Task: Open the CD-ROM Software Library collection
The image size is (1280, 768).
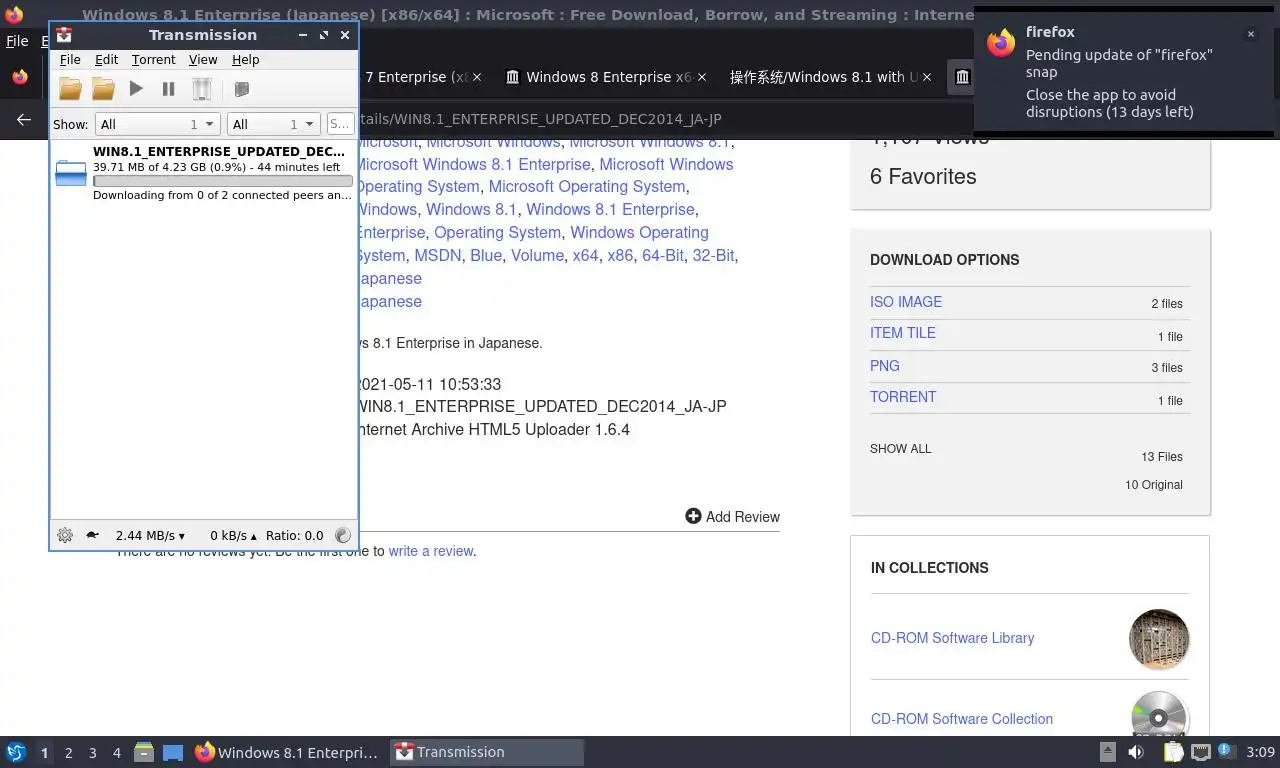Action: [x=953, y=638]
